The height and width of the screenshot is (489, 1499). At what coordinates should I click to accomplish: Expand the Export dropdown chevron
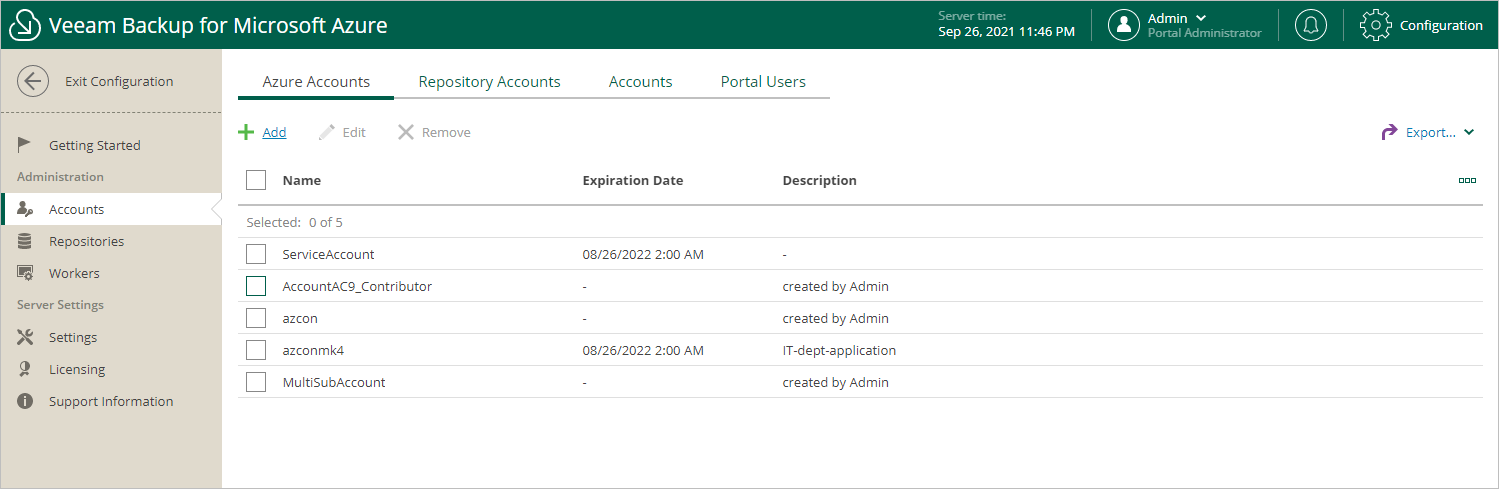click(x=1469, y=132)
